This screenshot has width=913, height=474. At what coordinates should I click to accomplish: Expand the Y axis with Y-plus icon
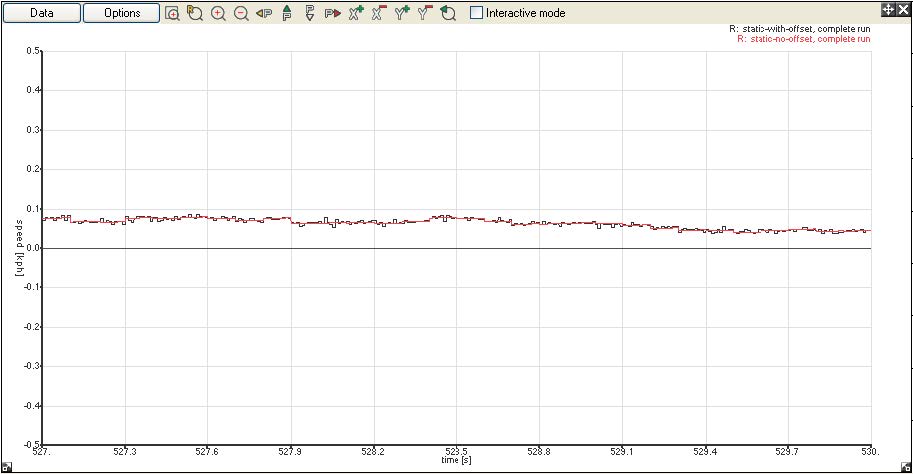402,13
